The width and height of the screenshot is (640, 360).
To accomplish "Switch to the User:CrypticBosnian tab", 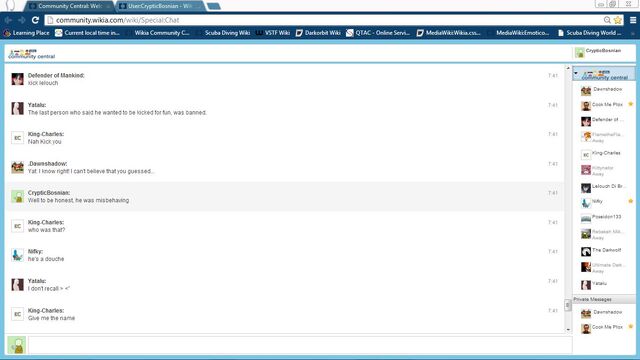I will pyautogui.click(x=160, y=6).
